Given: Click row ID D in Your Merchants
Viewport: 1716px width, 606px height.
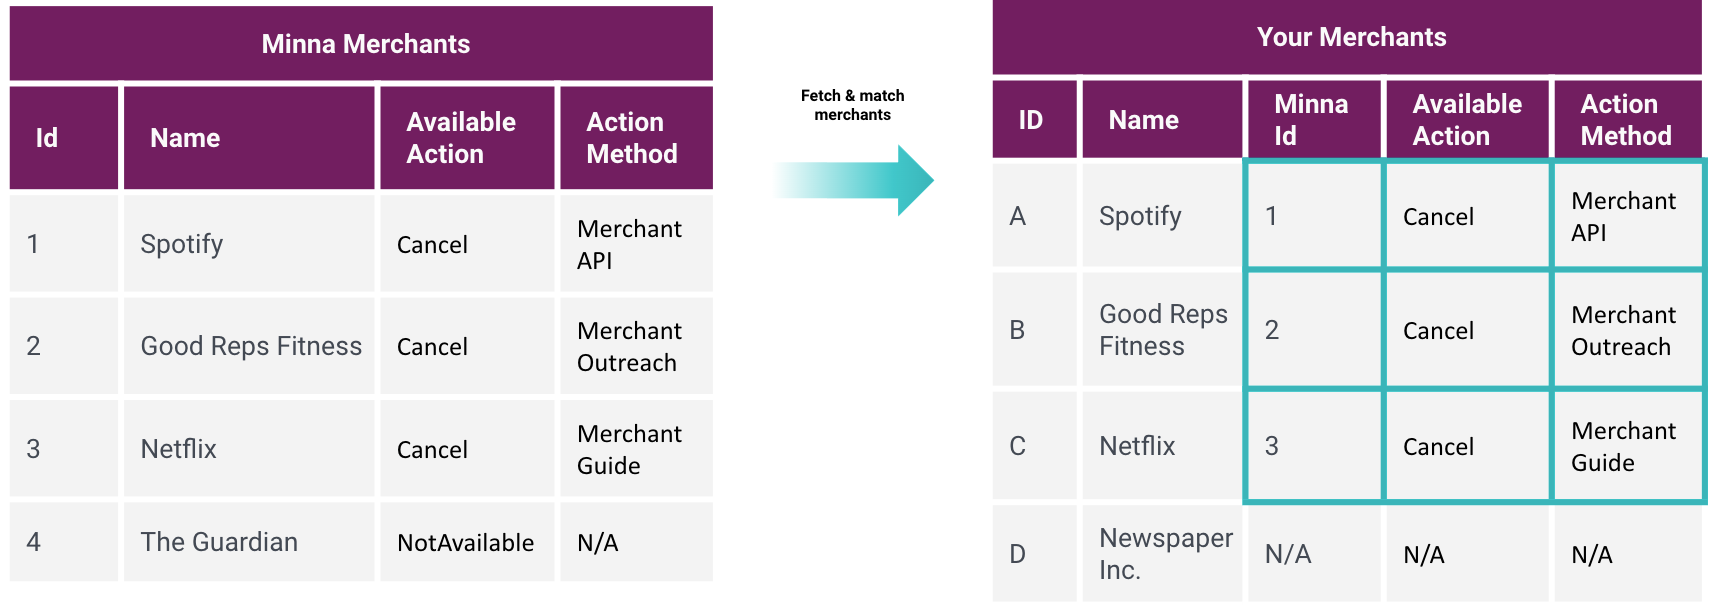Looking at the screenshot, I should [x=1017, y=554].
